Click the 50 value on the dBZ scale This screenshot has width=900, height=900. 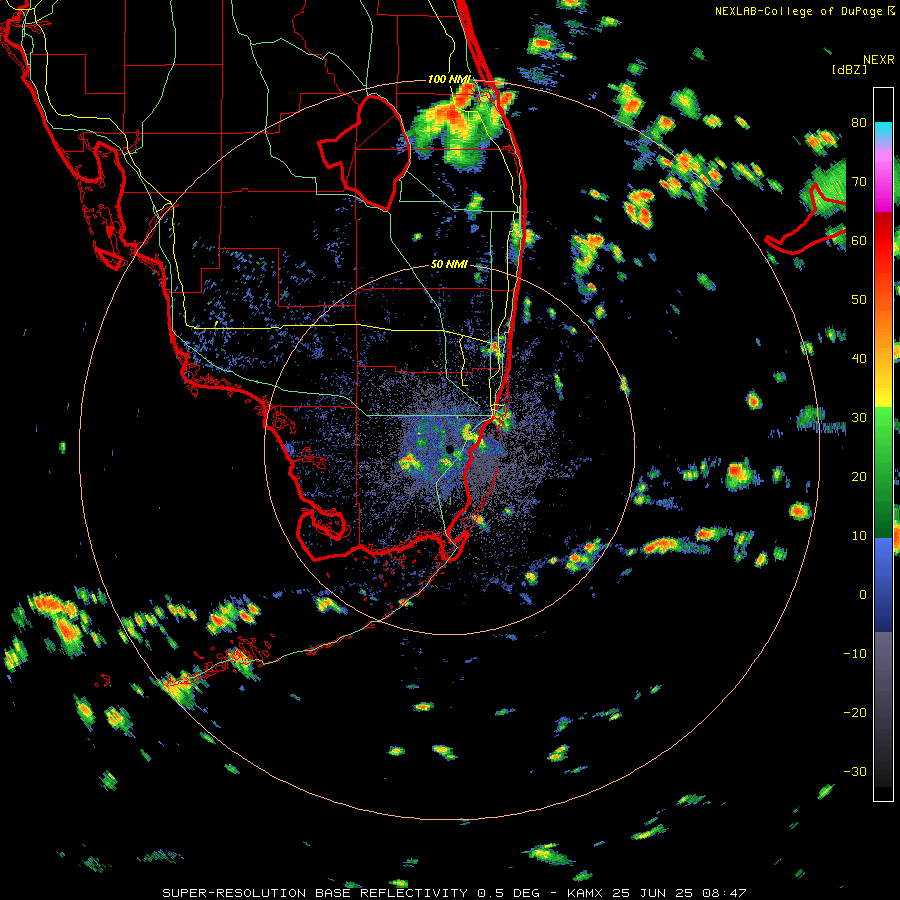tap(859, 300)
